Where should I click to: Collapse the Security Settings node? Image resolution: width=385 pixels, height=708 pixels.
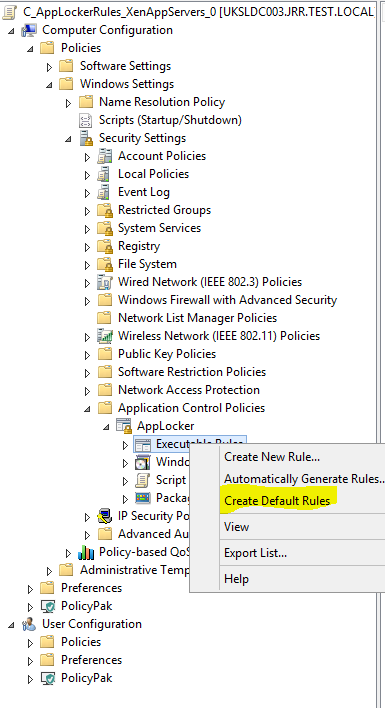(69, 139)
